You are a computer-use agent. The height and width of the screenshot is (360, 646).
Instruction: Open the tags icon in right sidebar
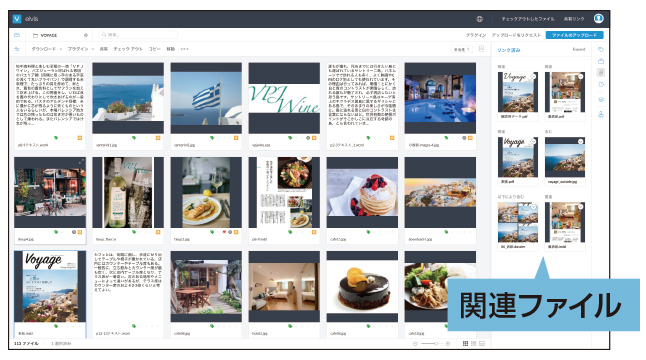click(x=601, y=49)
